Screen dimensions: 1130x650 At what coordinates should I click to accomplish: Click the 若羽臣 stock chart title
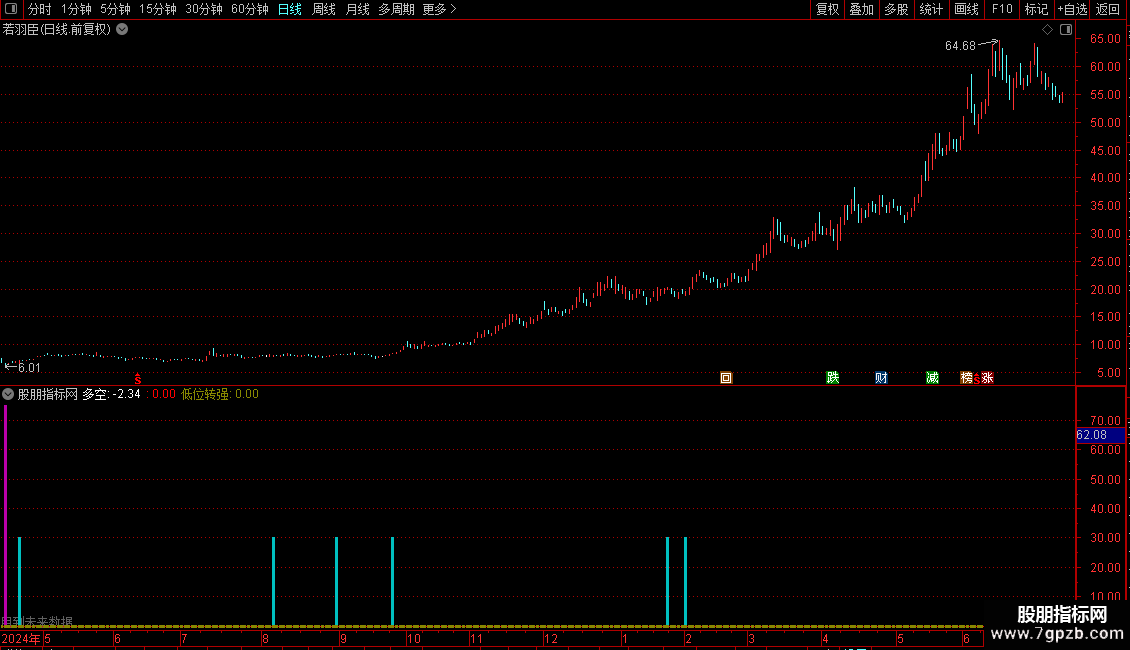click(56, 30)
